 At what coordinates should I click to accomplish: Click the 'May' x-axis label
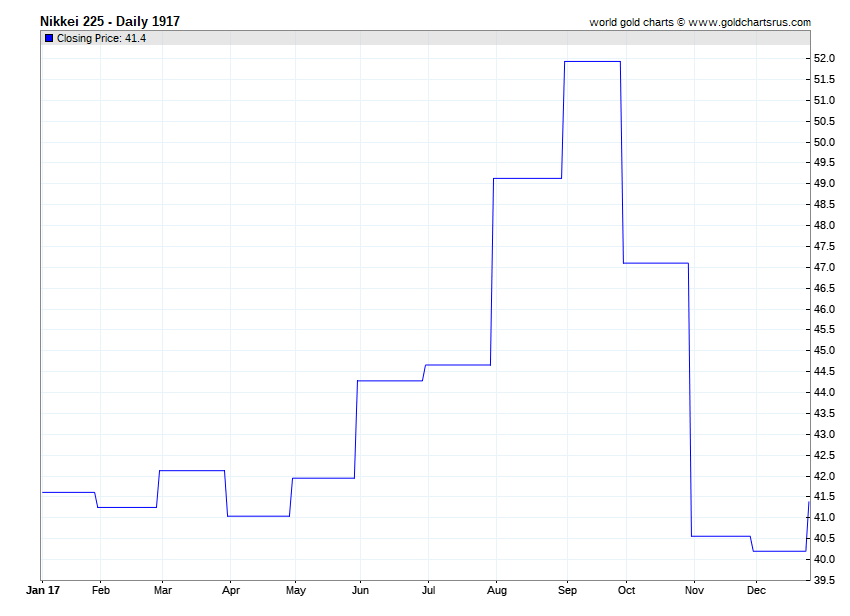pos(295,591)
